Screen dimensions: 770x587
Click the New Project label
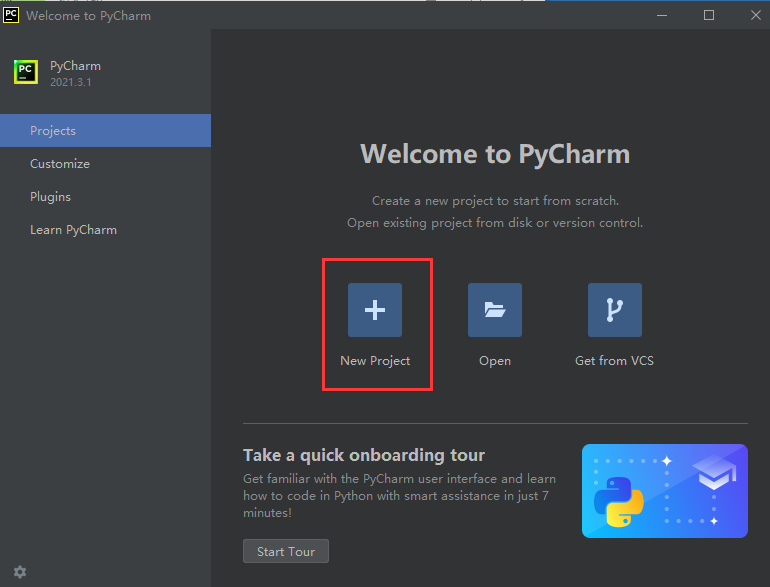click(375, 361)
